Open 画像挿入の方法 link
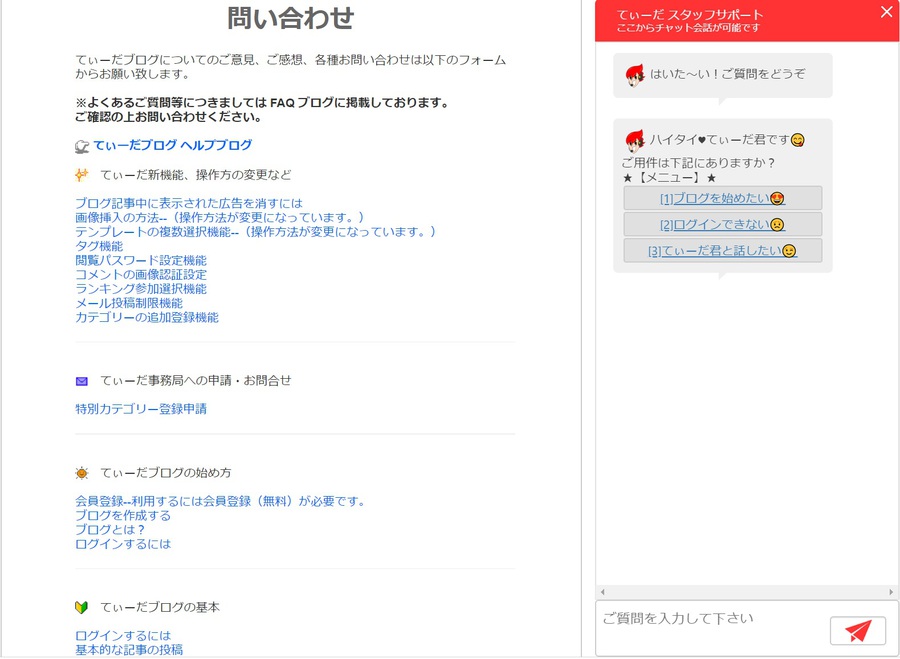 tap(220, 218)
